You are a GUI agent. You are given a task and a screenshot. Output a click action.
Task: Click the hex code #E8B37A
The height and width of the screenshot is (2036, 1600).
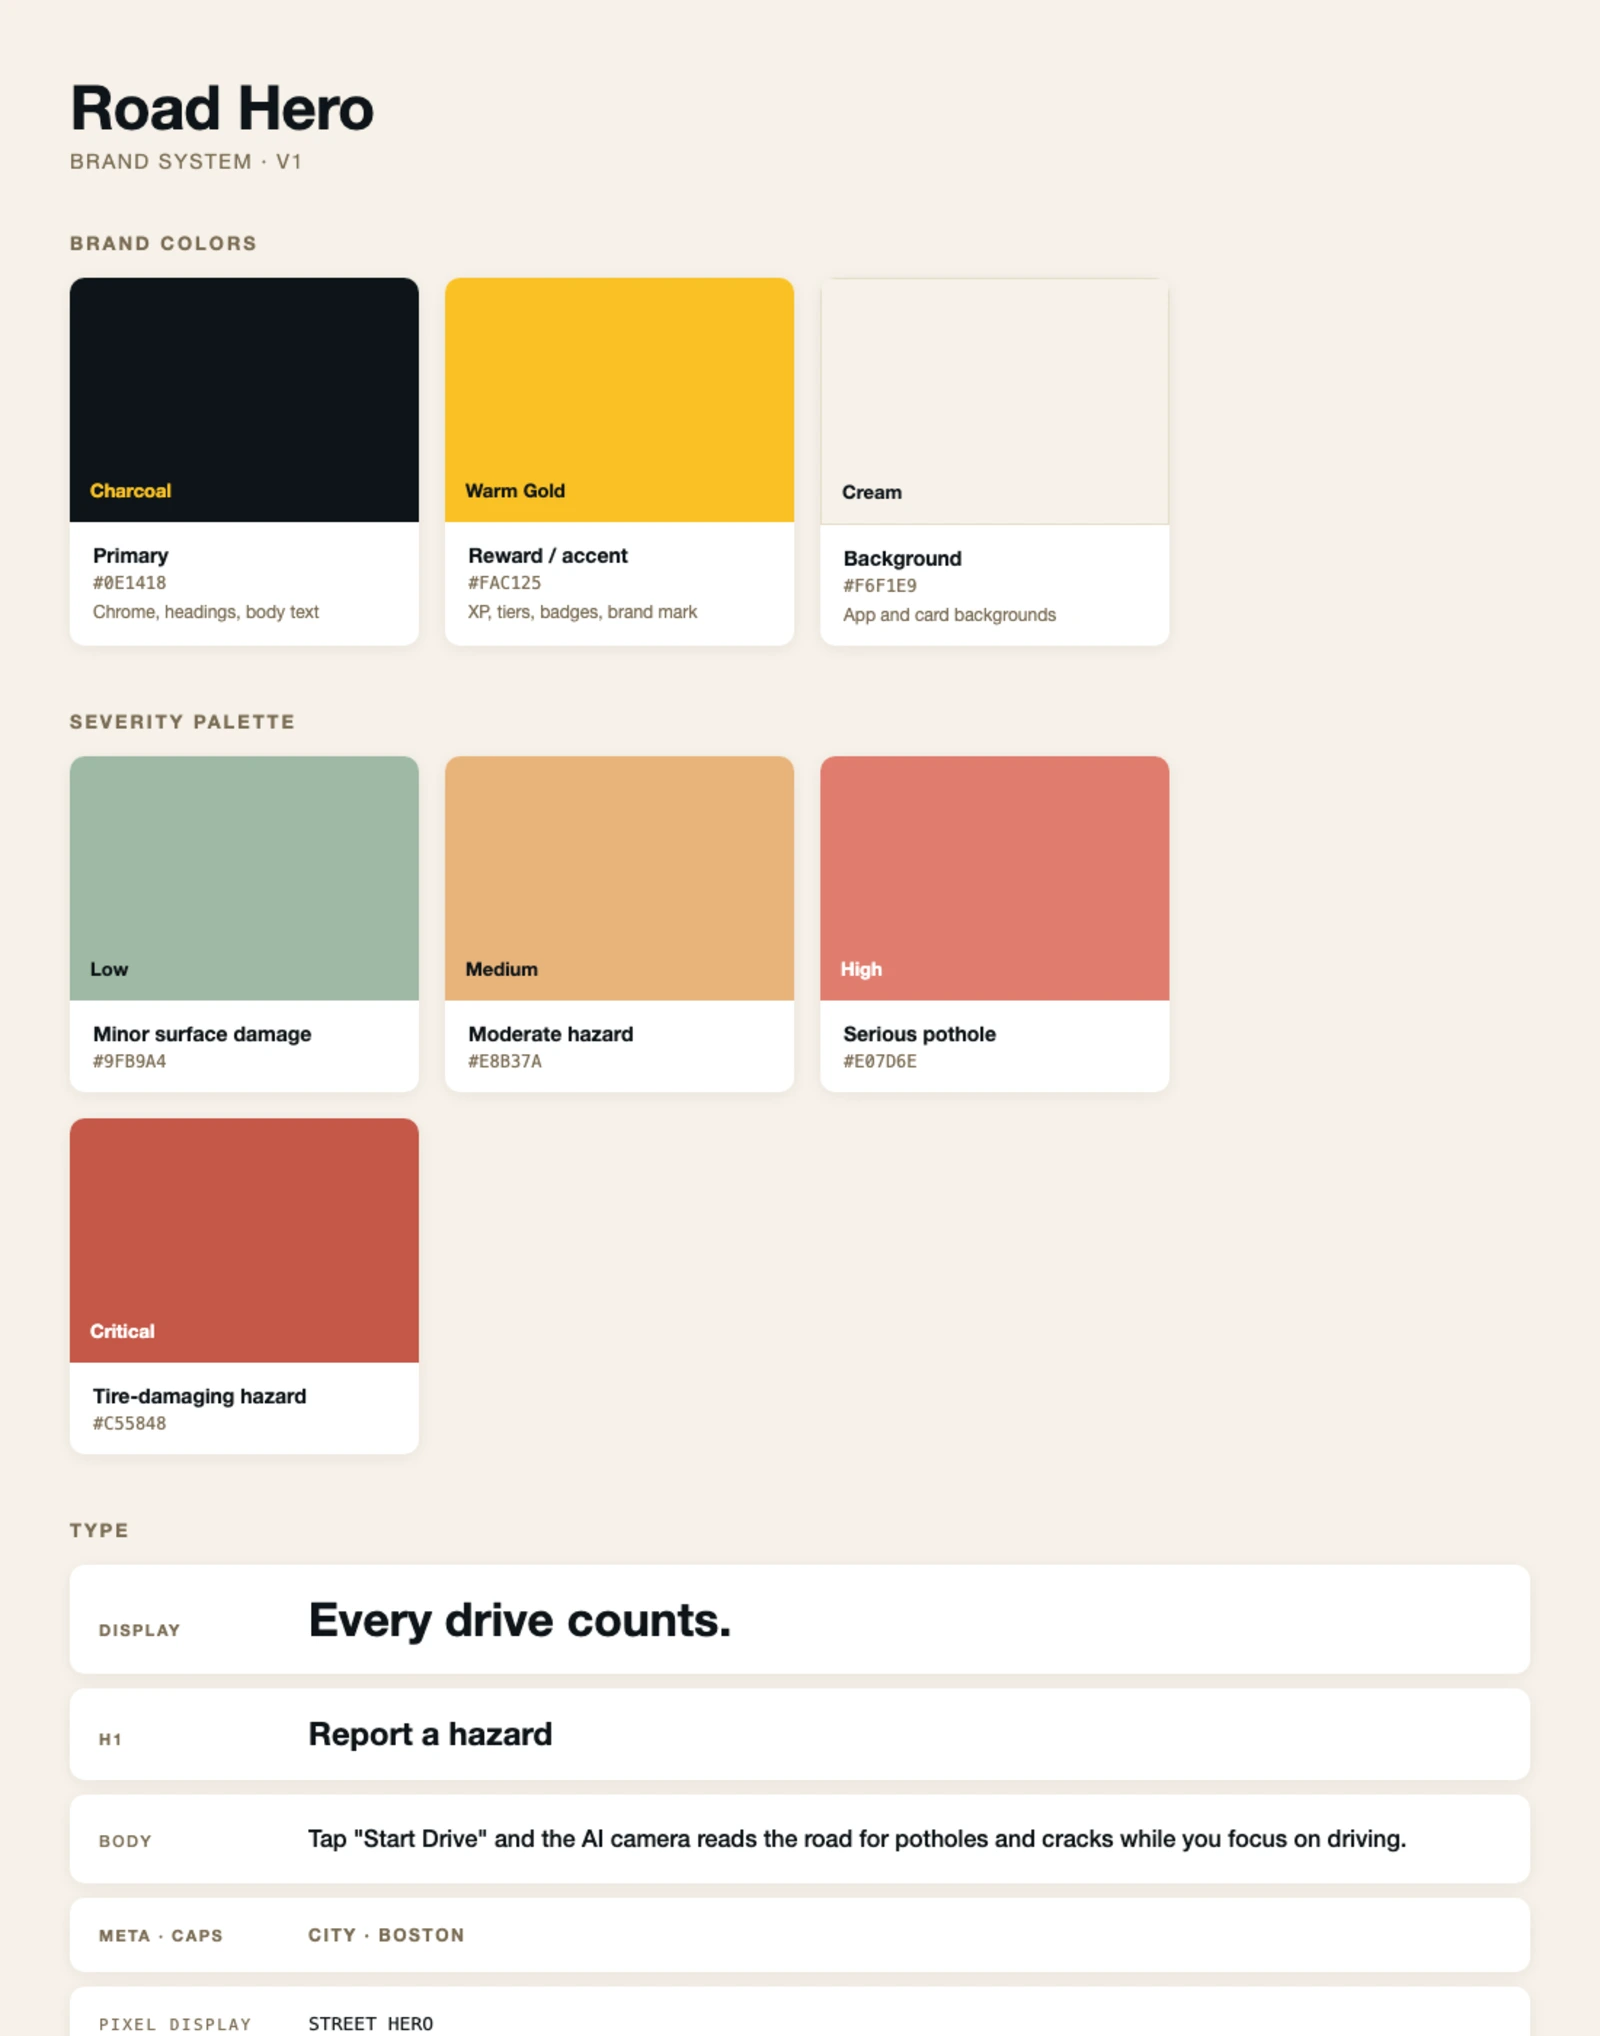505,1061
